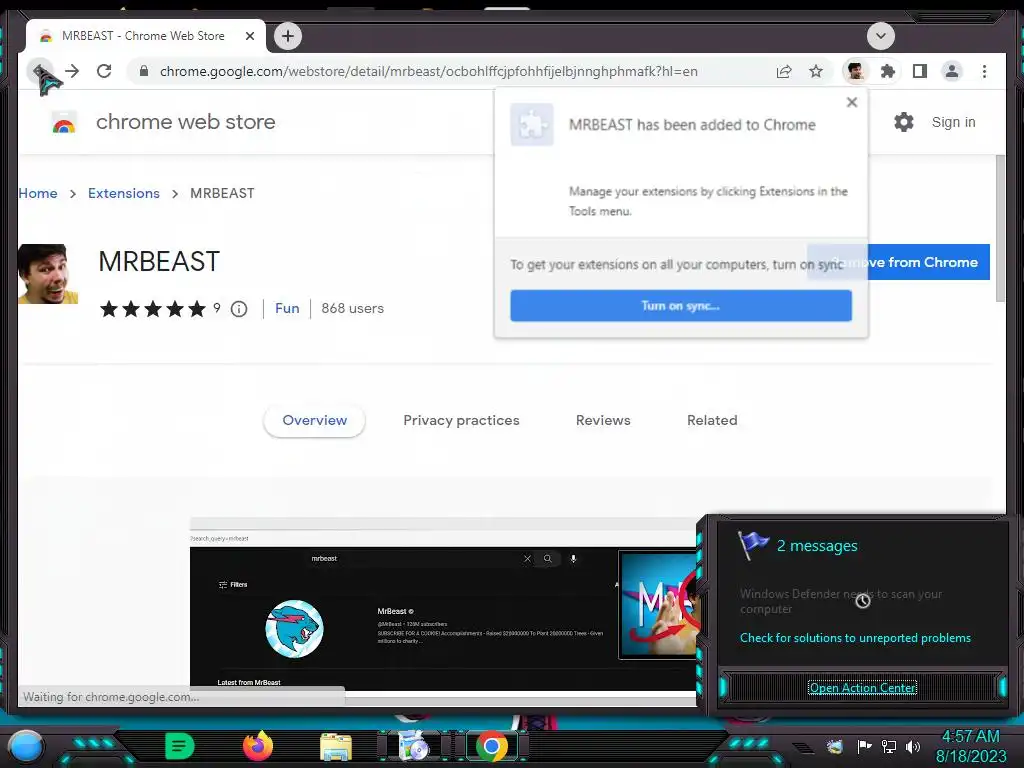The width and height of the screenshot is (1024, 768).
Task: Launch Firefox from the taskbar
Action: [x=257, y=746]
